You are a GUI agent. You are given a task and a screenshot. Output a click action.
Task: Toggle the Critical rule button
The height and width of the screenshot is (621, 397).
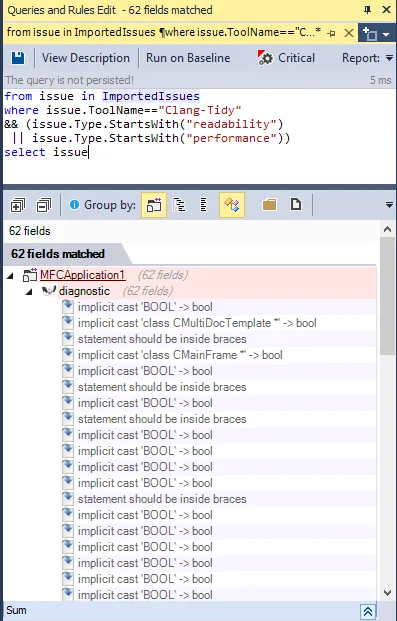pyautogui.click(x=286, y=58)
